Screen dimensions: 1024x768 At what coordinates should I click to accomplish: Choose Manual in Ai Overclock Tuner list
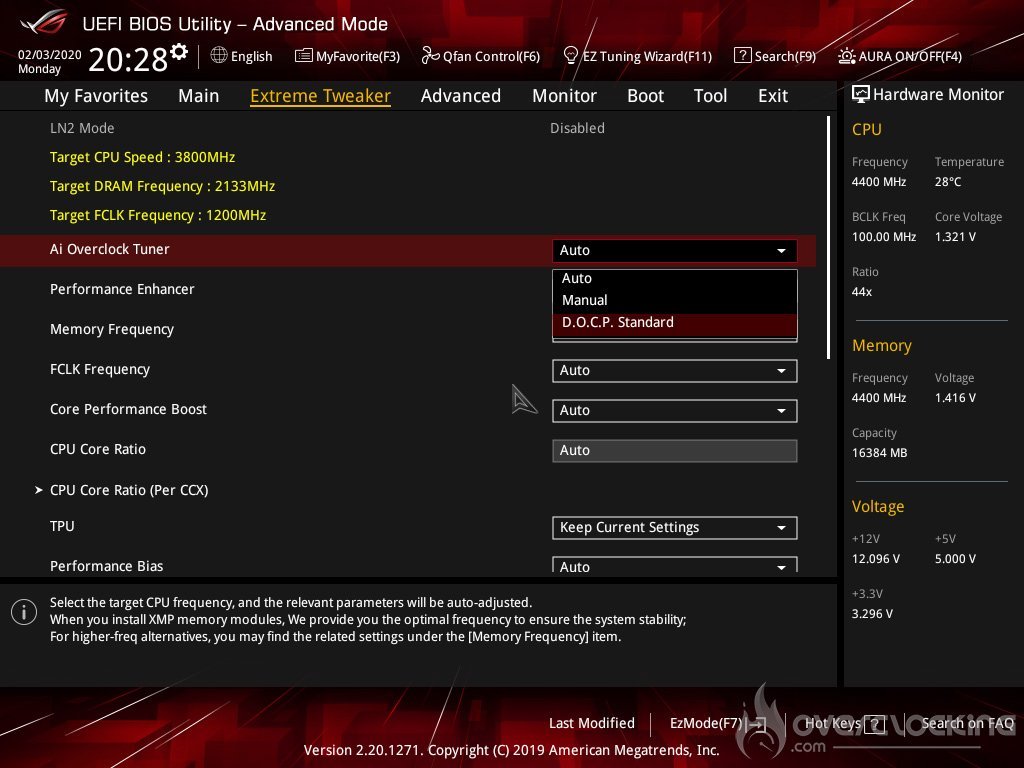(675, 300)
